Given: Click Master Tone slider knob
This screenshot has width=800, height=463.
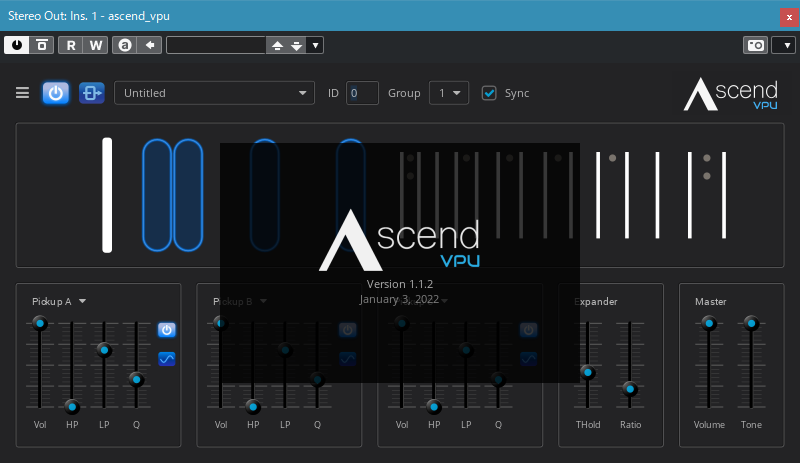Looking at the screenshot, I should click(x=751, y=323).
